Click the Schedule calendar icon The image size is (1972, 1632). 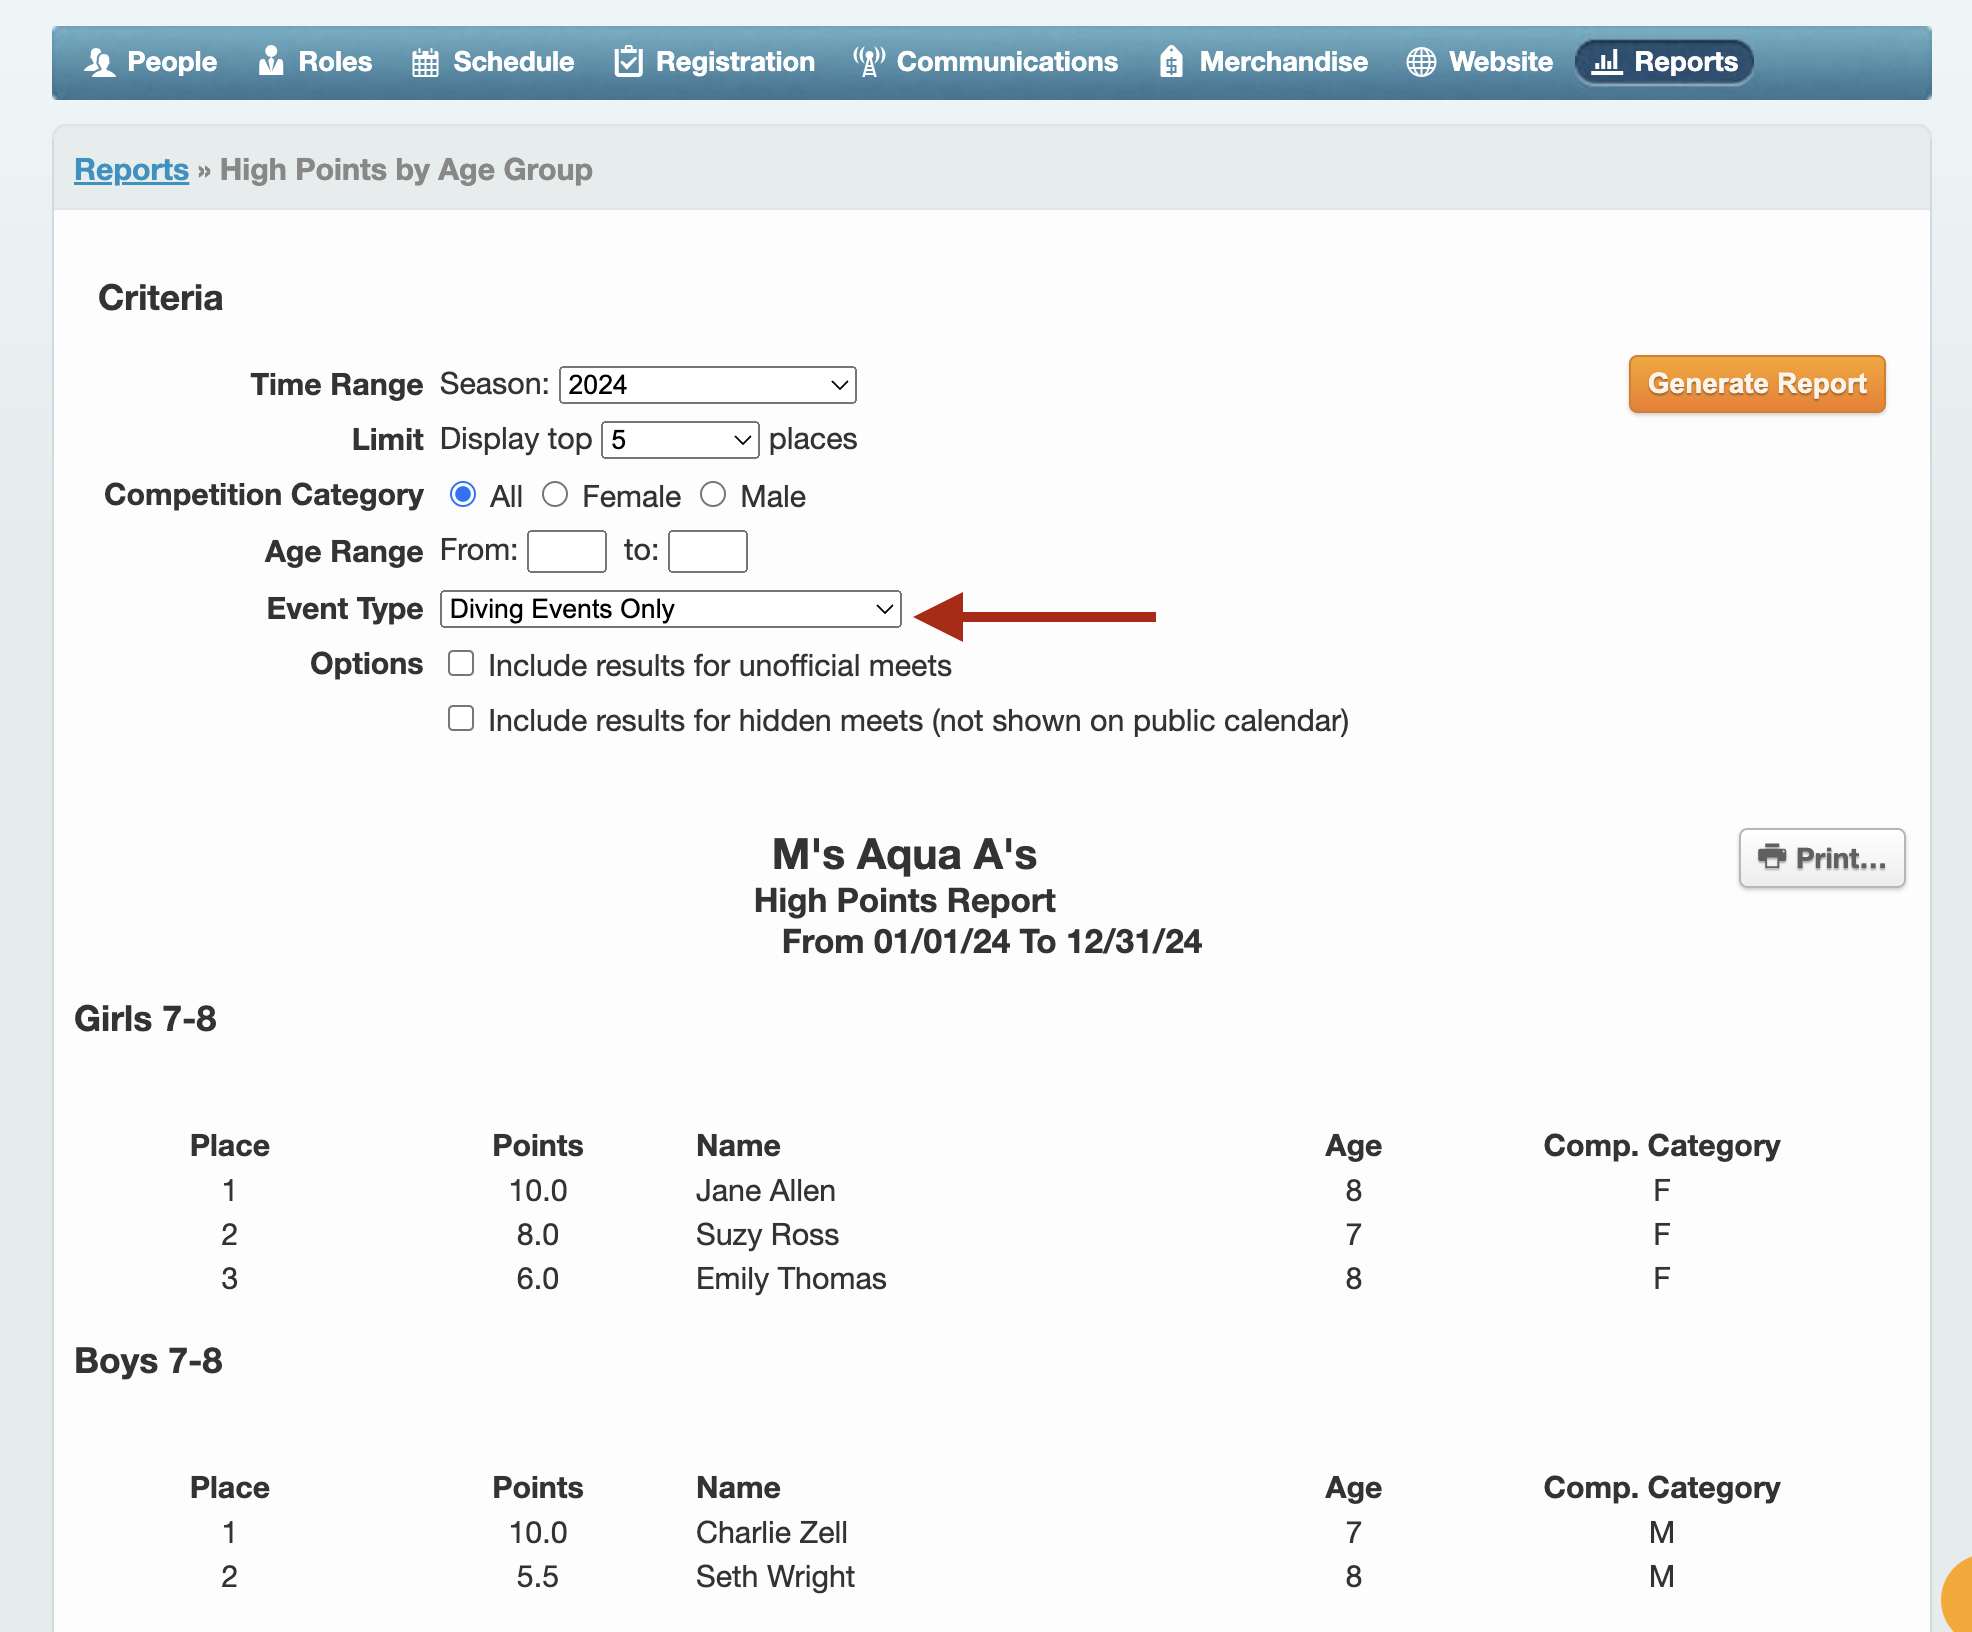[x=425, y=62]
